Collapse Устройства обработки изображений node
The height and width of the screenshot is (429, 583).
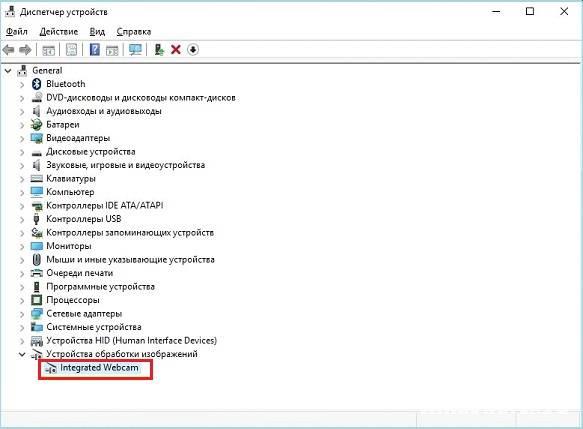click(22, 354)
